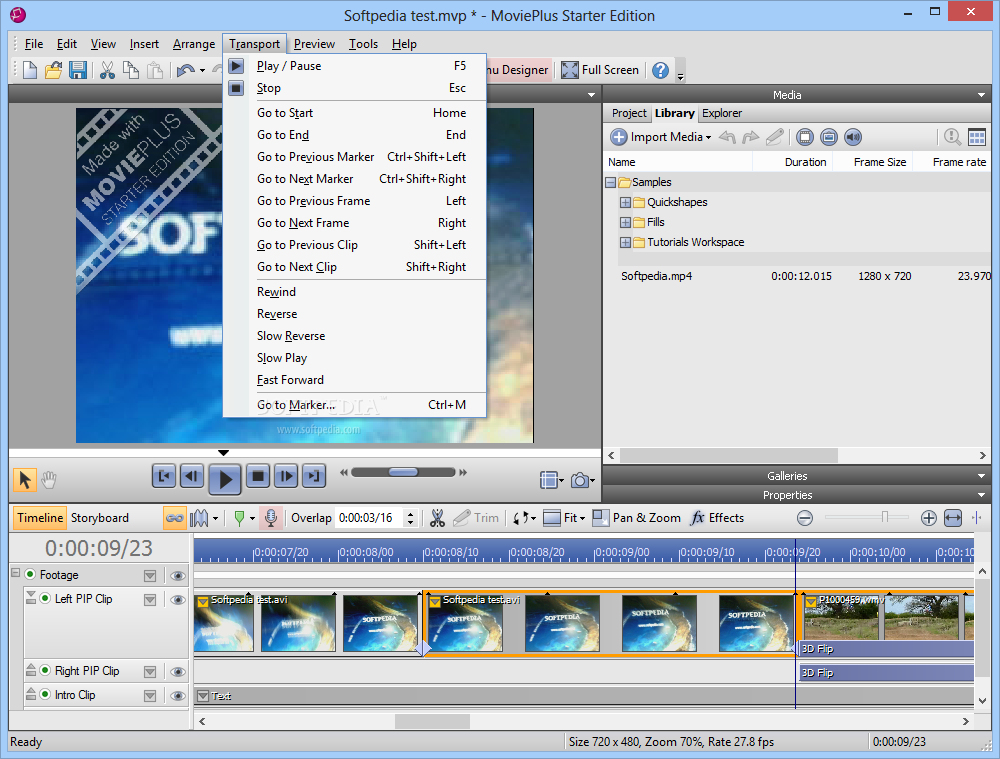Expand the Quickshapes folder
The height and width of the screenshot is (759, 1000).
click(x=625, y=202)
